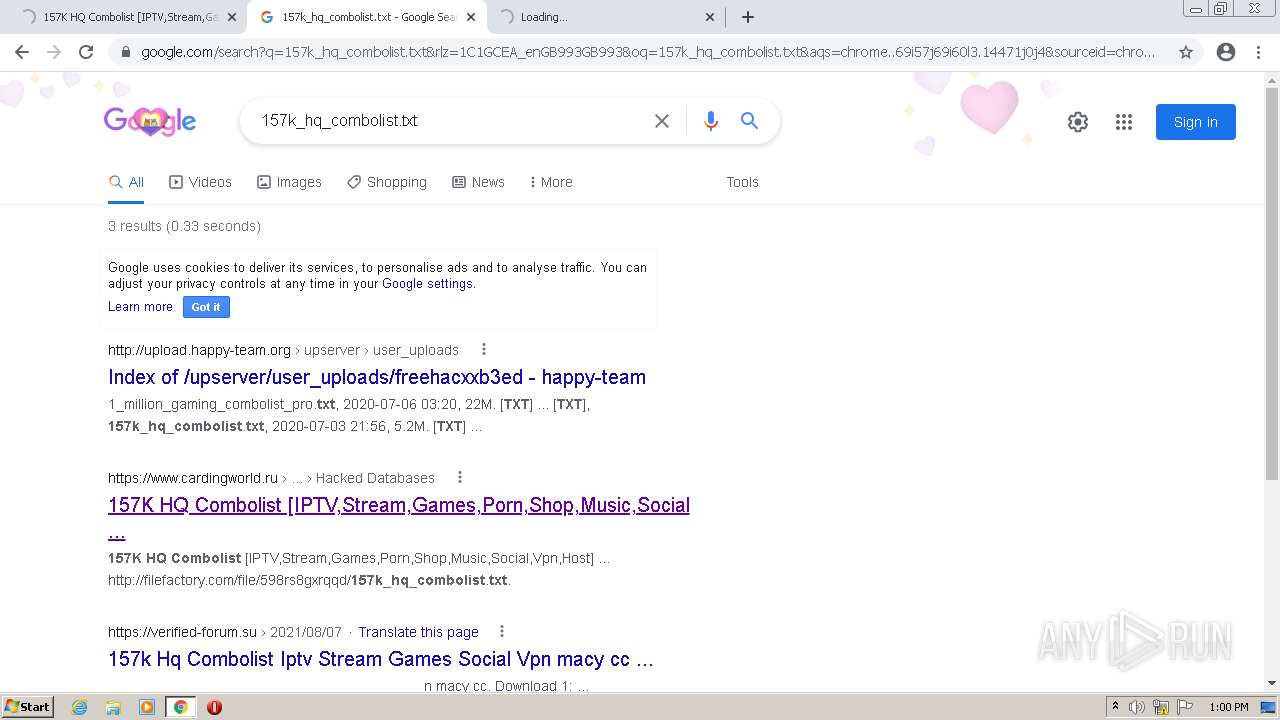
Task: Bookmark this page with the star icon
Action: point(1186,52)
